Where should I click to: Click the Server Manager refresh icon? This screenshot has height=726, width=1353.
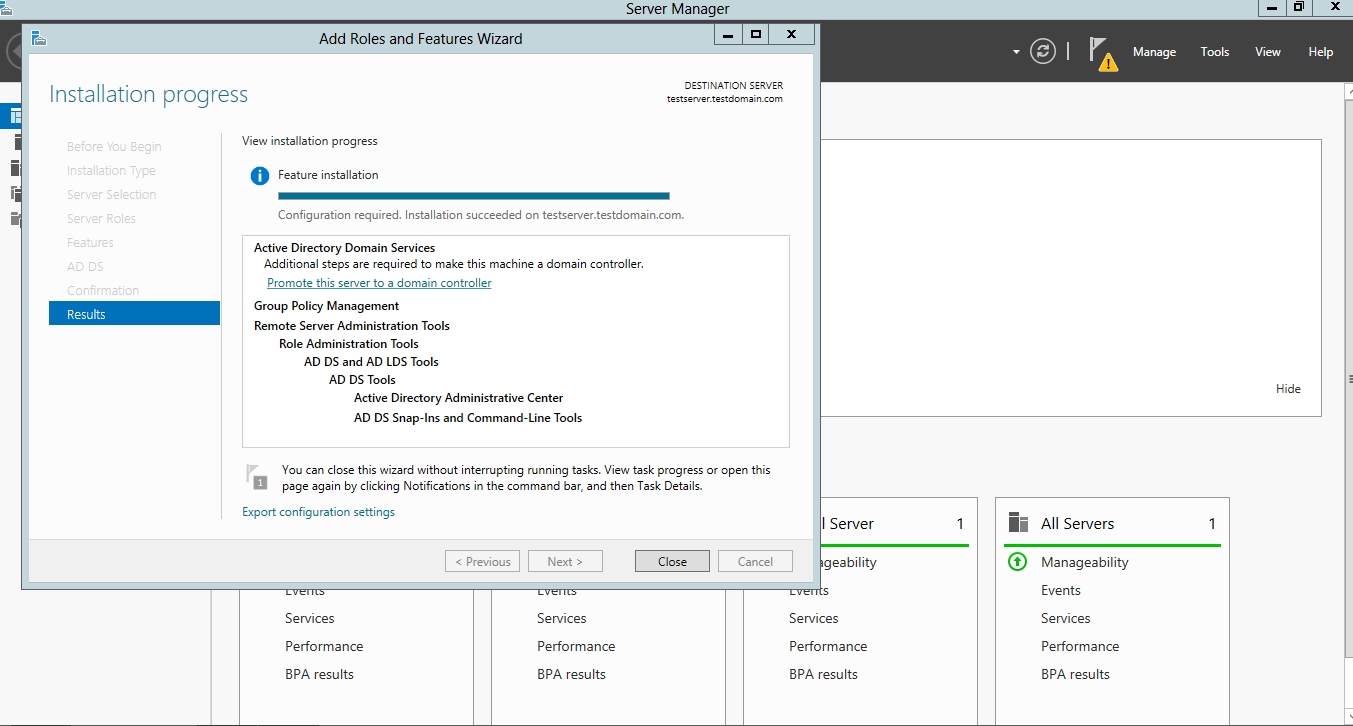point(1043,51)
